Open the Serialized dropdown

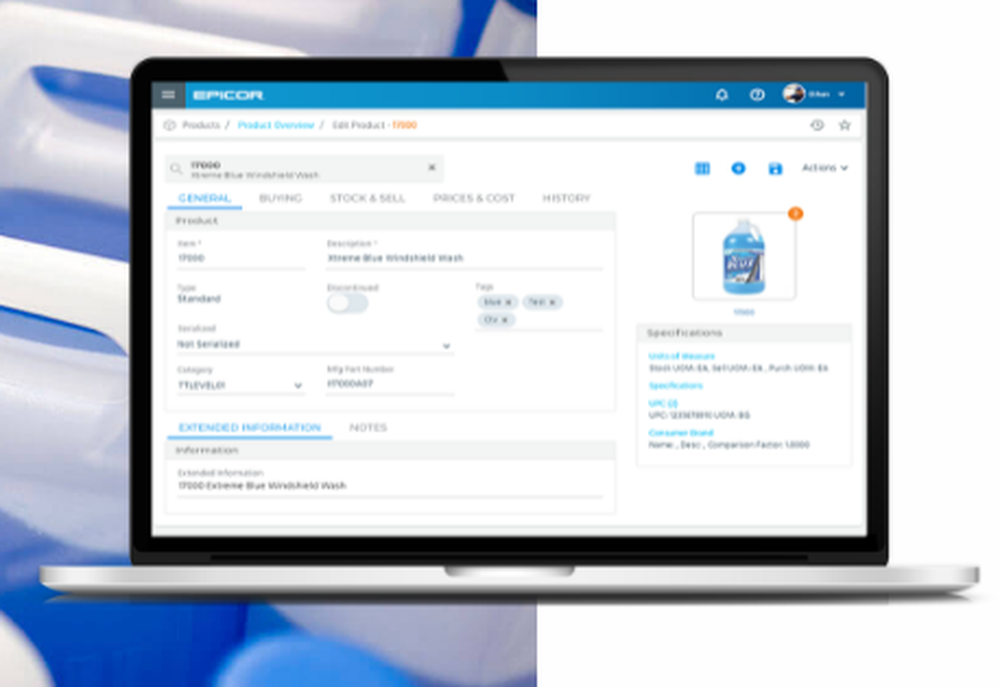point(315,344)
